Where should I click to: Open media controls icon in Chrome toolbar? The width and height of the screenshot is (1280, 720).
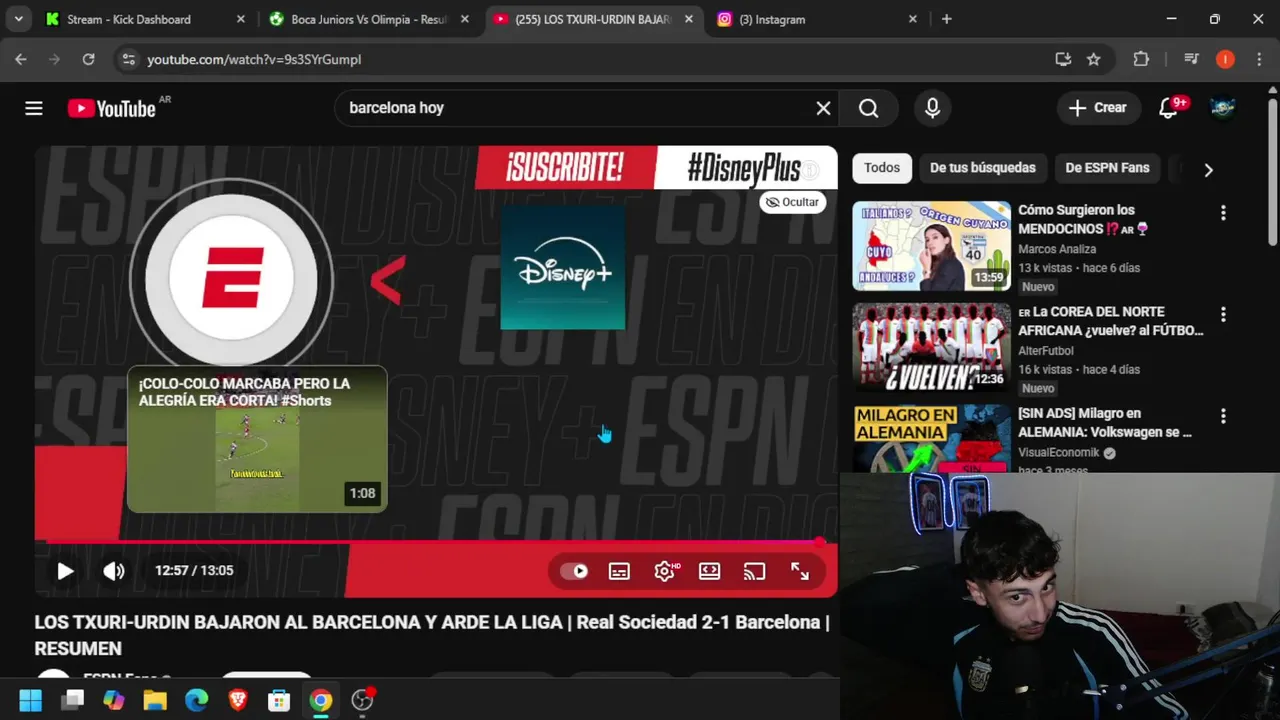pos(1191,60)
